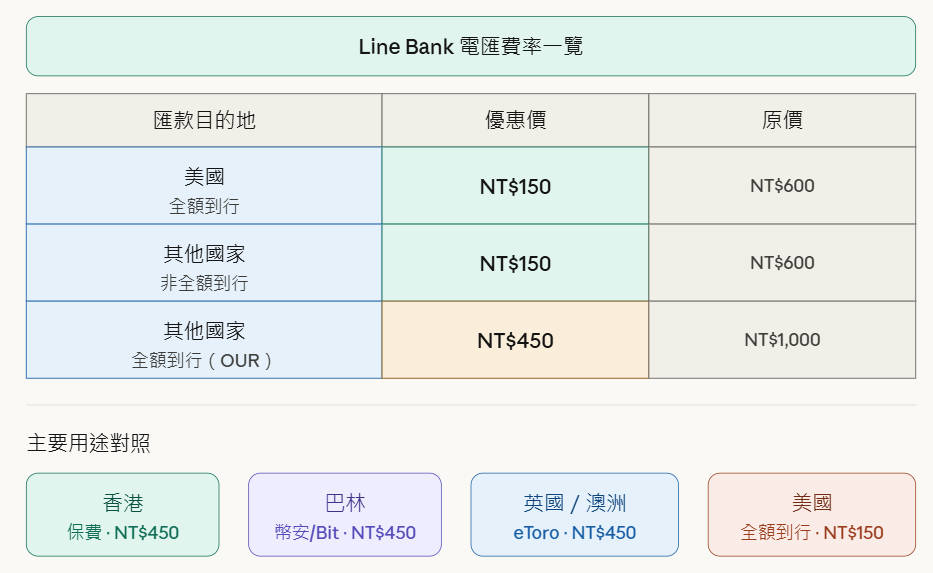Select the 美國 全額到行 destination cell

[204, 186]
